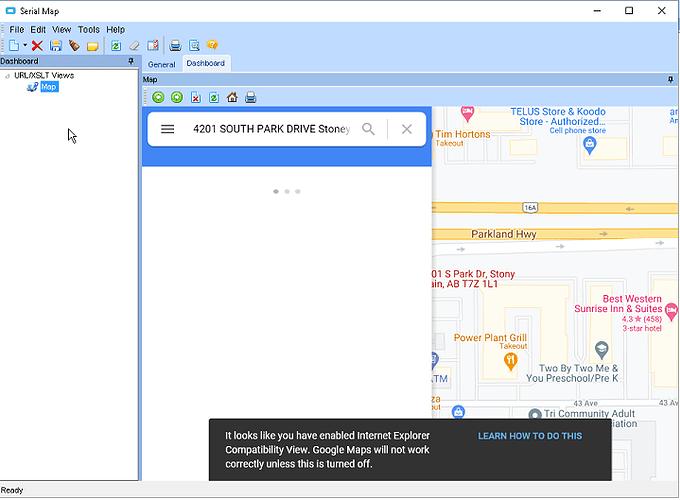The height and width of the screenshot is (500, 680).
Task: Open the Google Maps hamburger menu
Action: 167,129
